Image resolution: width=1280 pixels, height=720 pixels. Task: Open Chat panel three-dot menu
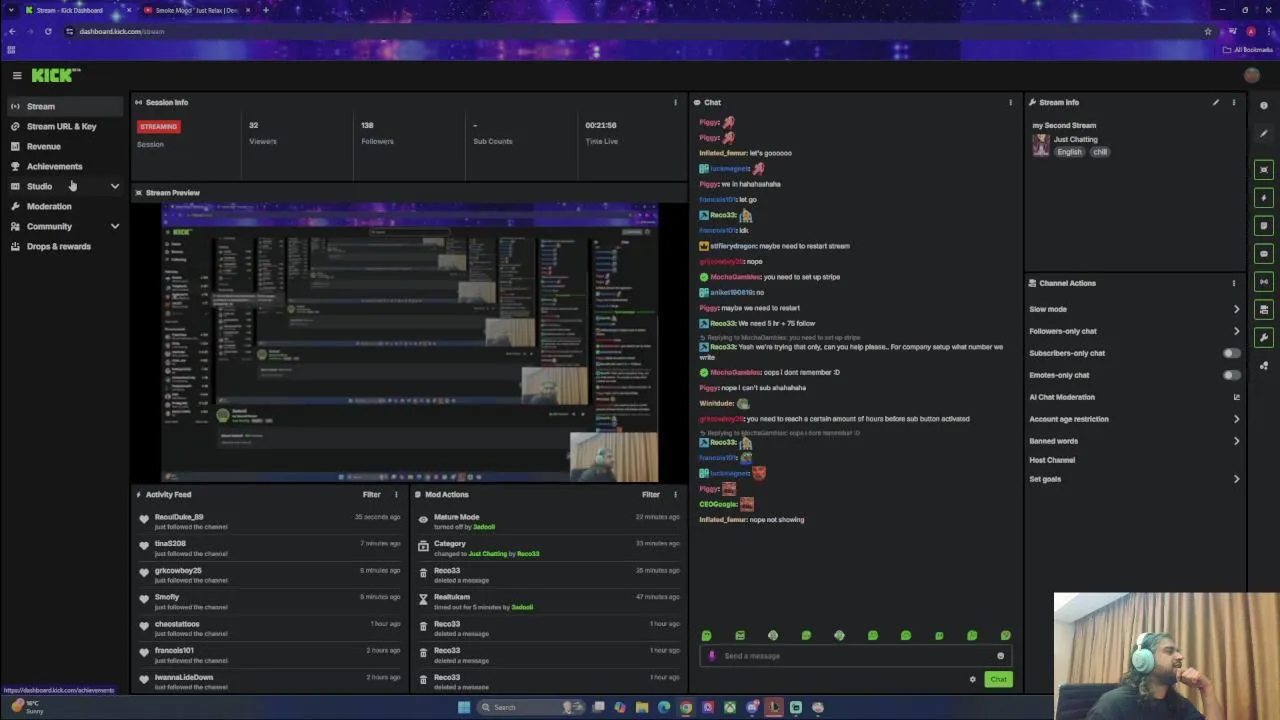coord(1010,102)
